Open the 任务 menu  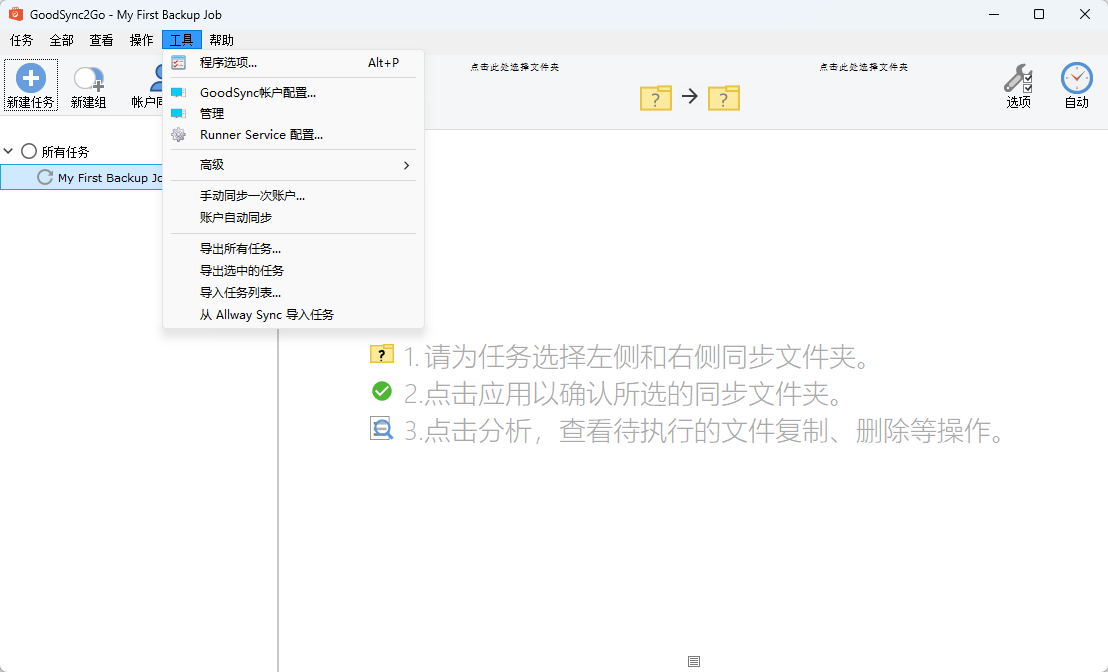point(21,40)
